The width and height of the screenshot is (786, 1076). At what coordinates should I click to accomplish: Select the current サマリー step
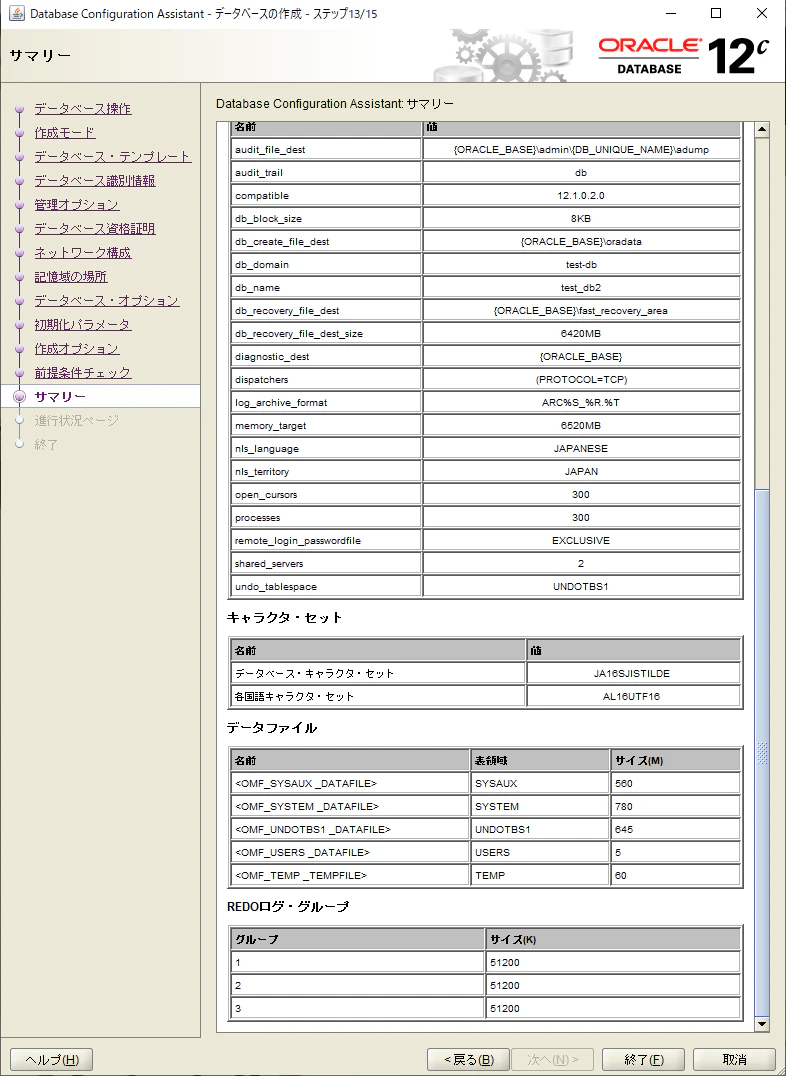[x=60, y=397]
